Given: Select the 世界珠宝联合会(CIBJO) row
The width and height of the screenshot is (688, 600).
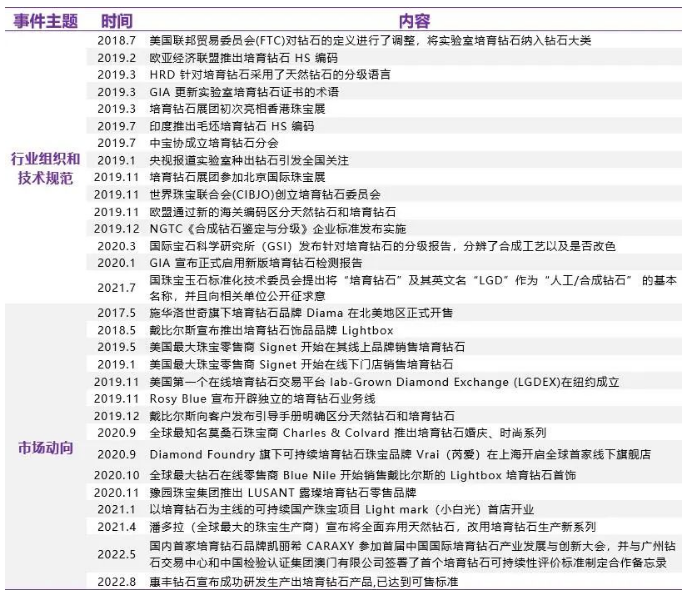Looking at the screenshot, I should coord(265,194).
